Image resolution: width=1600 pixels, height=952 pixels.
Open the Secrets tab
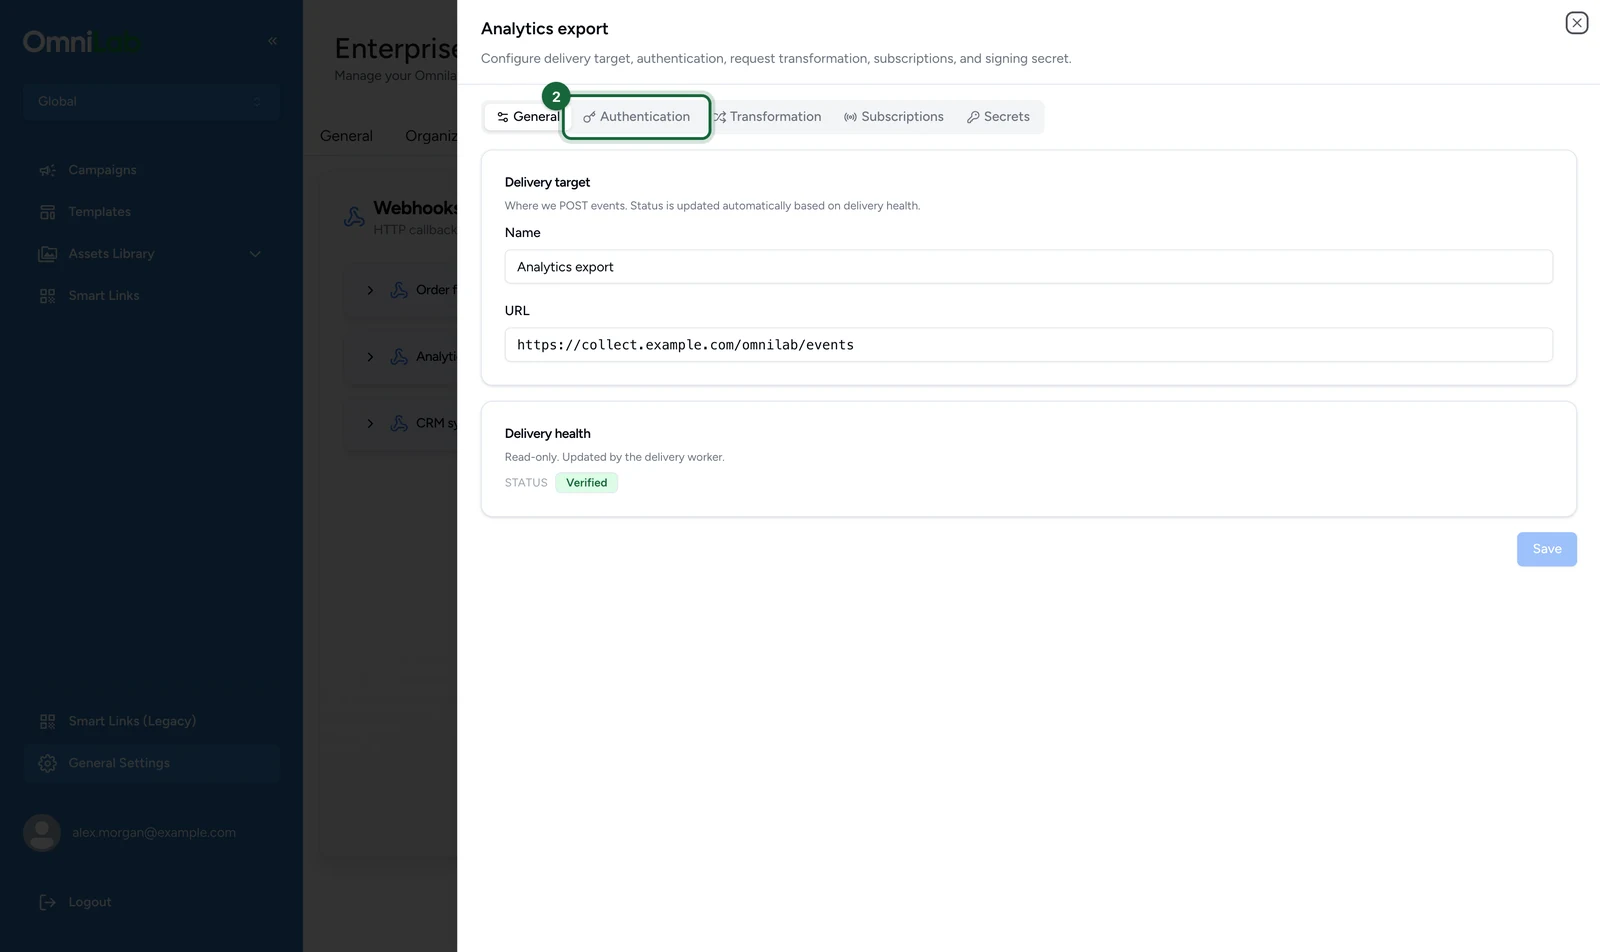(998, 117)
